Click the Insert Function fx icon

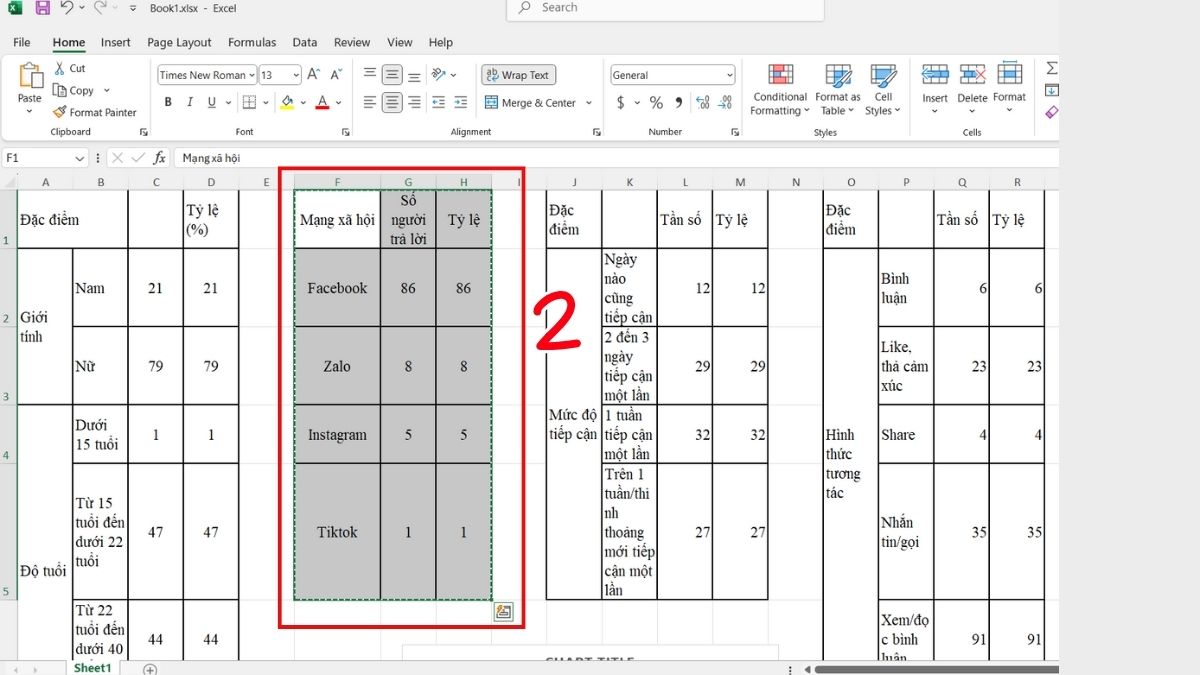159,158
